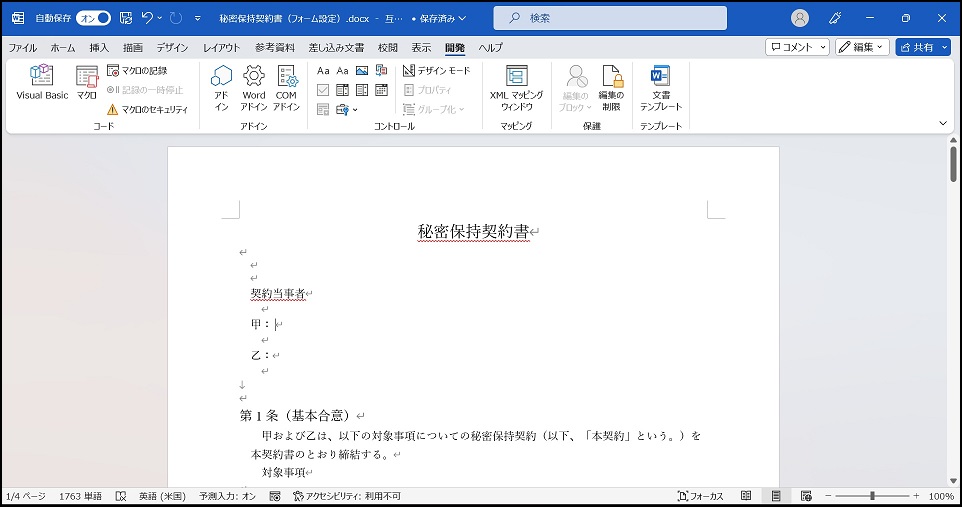Click the 1/4 ページ page indicator
Image resolution: width=962 pixels, height=507 pixels.
tap(26, 496)
